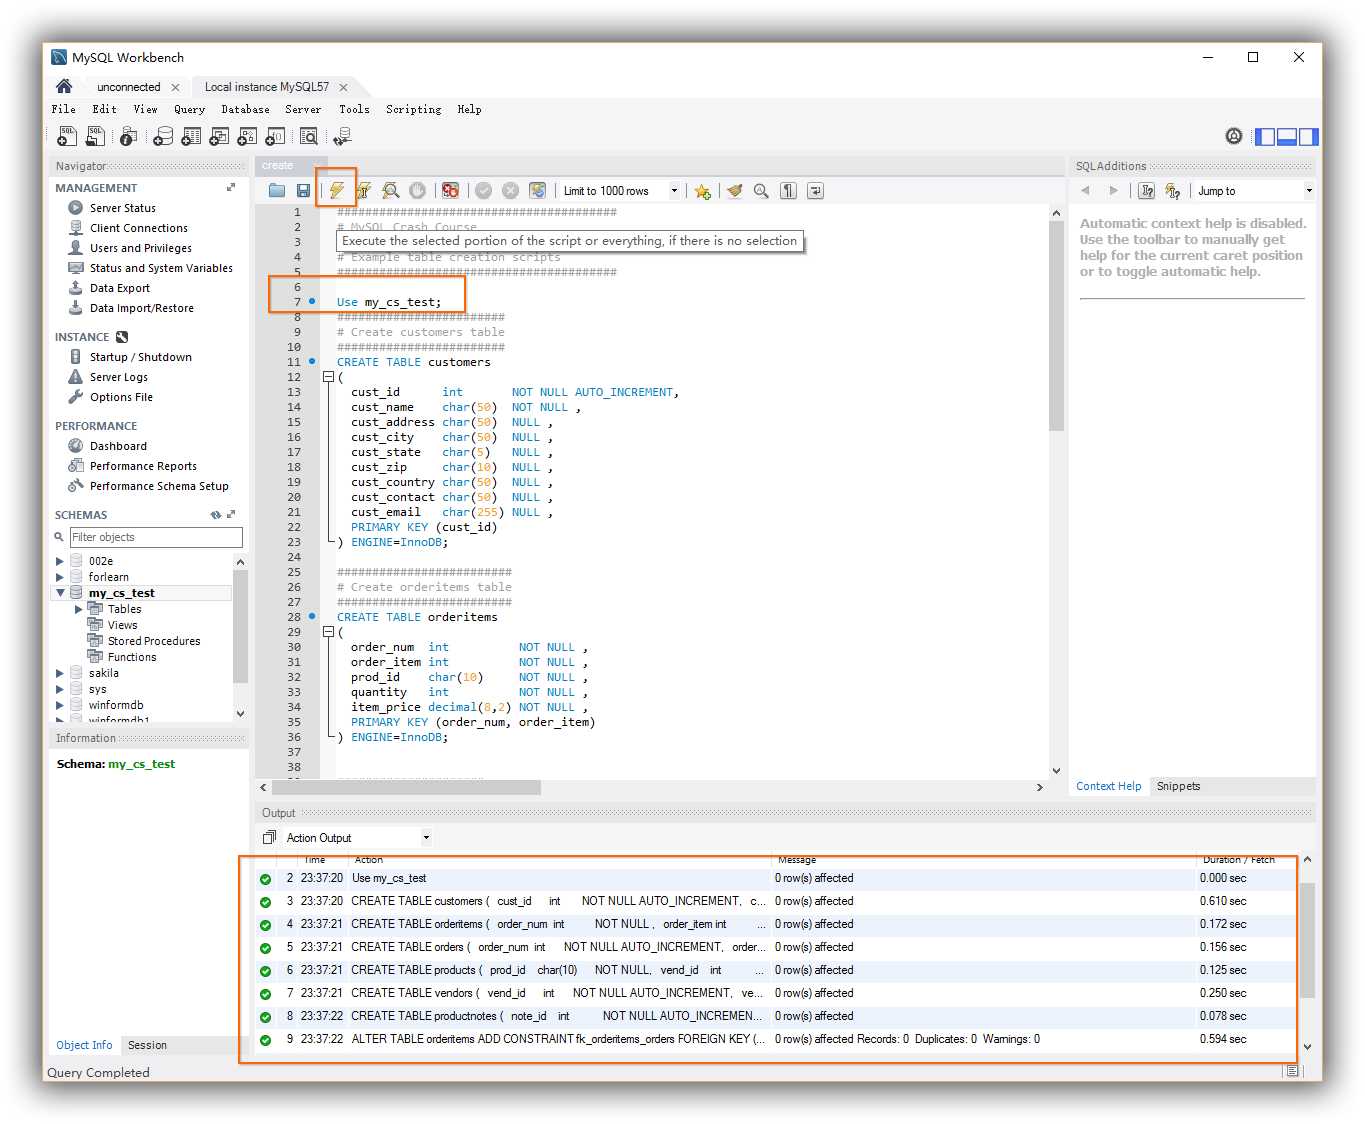Image resolution: width=1365 pixels, height=1124 pixels.
Task: Save snippet to favorites star icon
Action: click(703, 191)
